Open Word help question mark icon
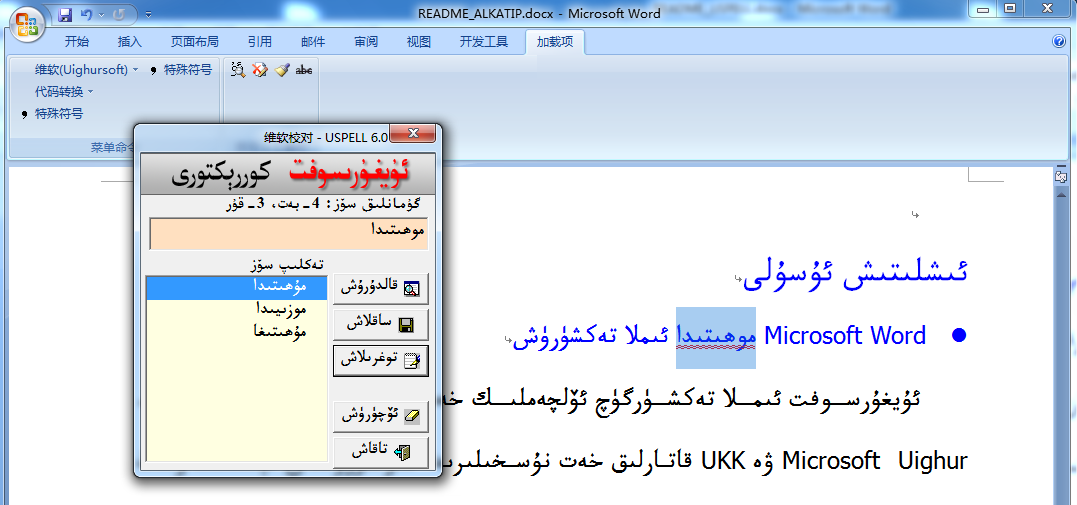 (x=1058, y=41)
